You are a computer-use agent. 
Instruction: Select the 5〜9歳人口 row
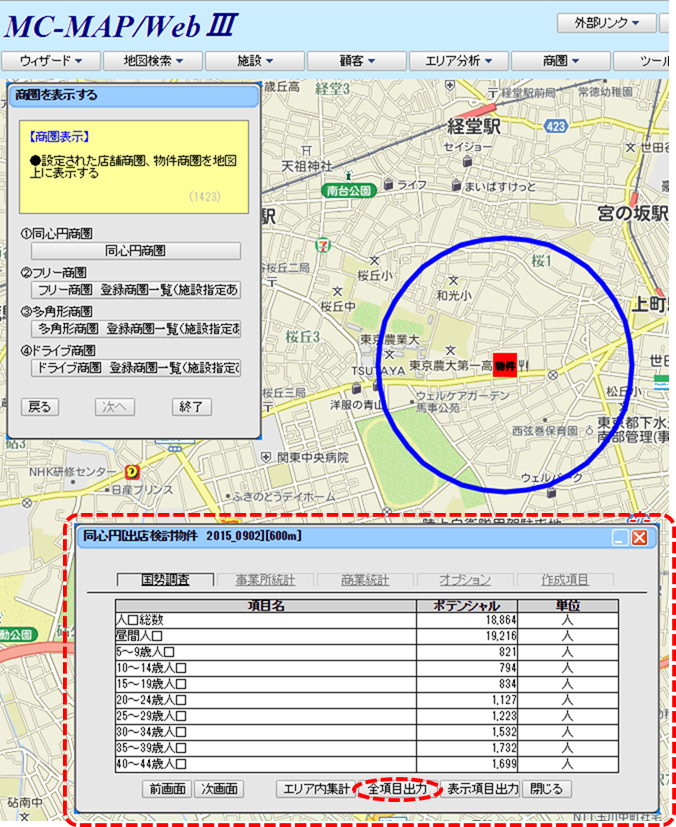point(366,652)
